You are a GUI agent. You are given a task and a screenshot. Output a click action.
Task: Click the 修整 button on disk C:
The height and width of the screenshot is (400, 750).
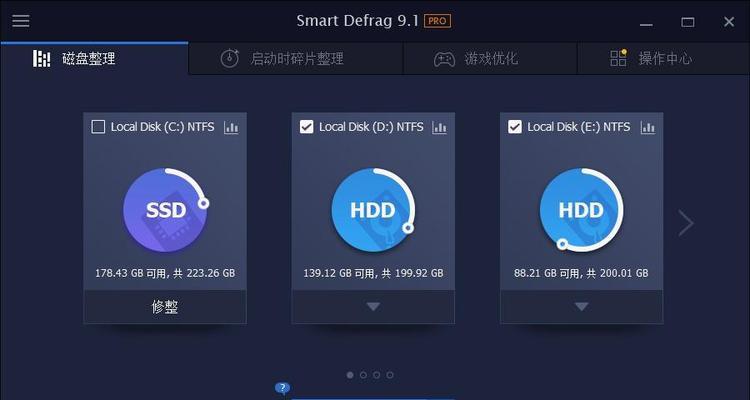pos(165,307)
